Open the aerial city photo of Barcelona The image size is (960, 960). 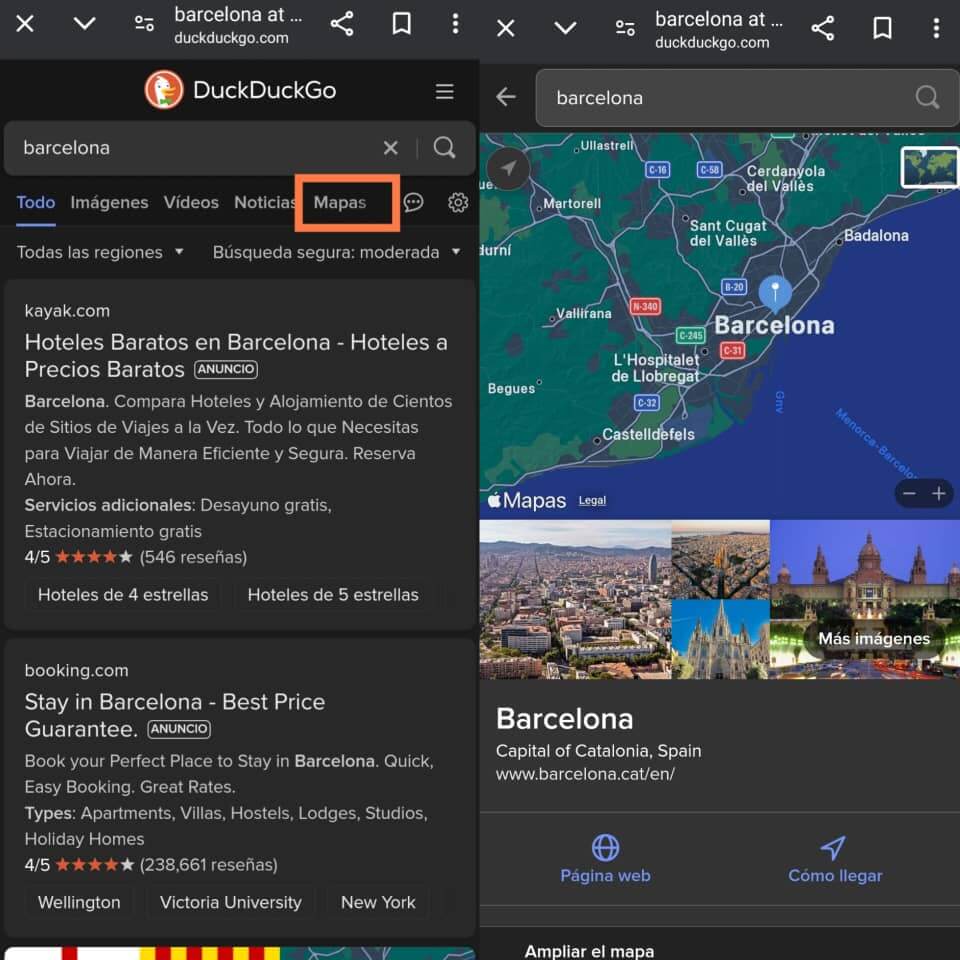click(x=575, y=599)
